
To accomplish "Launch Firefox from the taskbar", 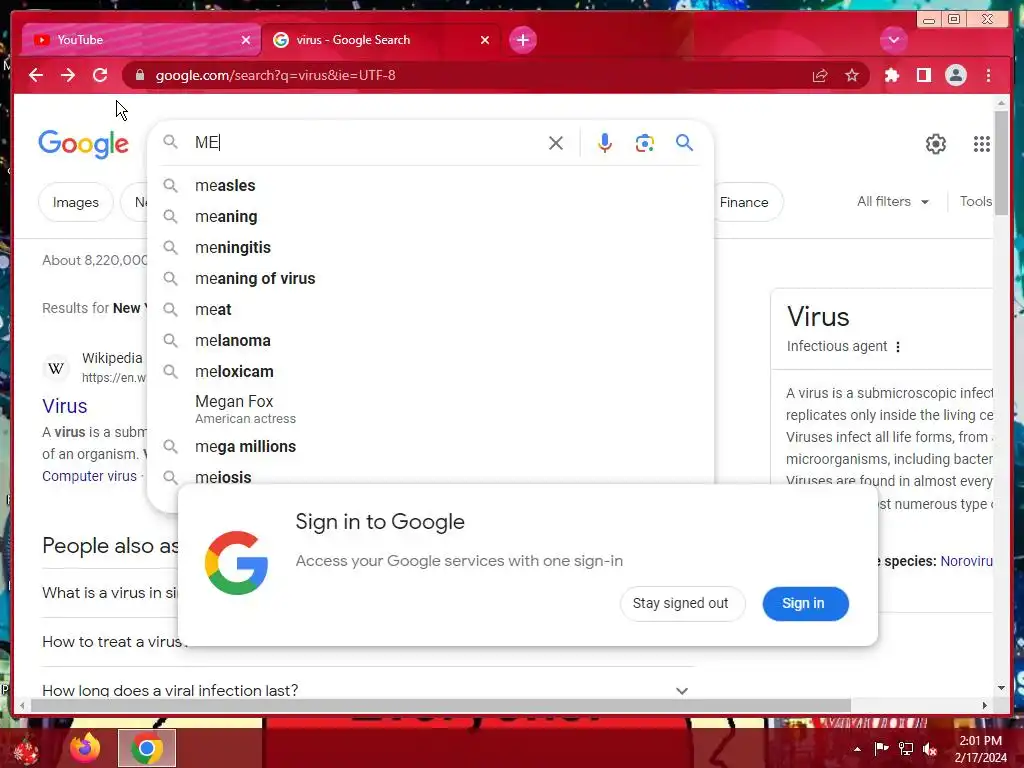I will 85,748.
